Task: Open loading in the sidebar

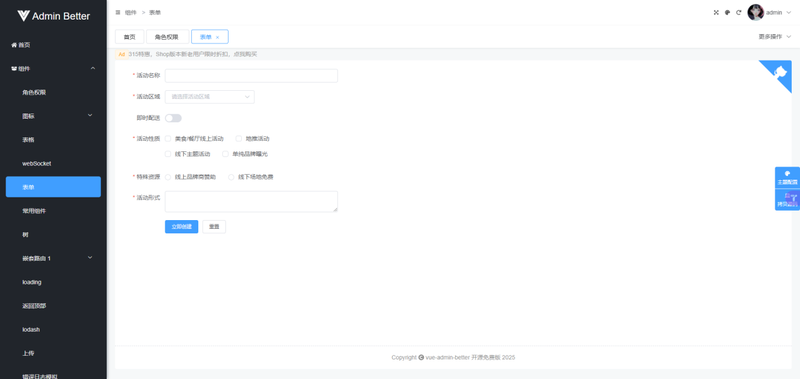Action: click(53, 282)
